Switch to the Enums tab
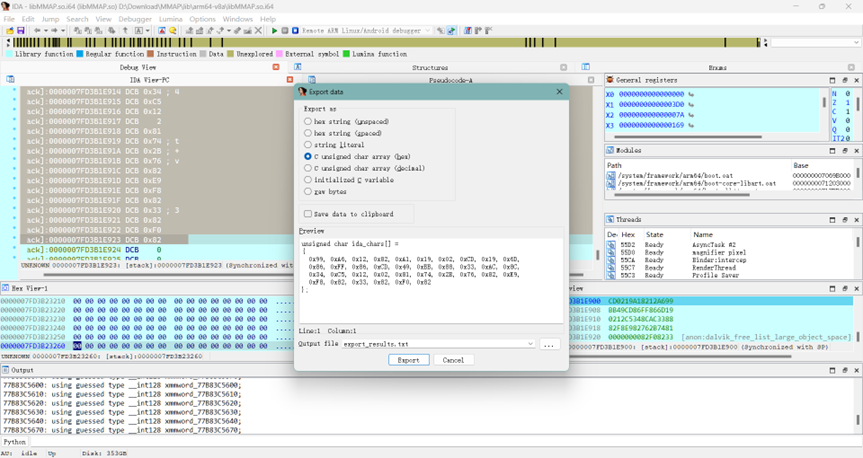The image size is (863, 458). pos(717,67)
